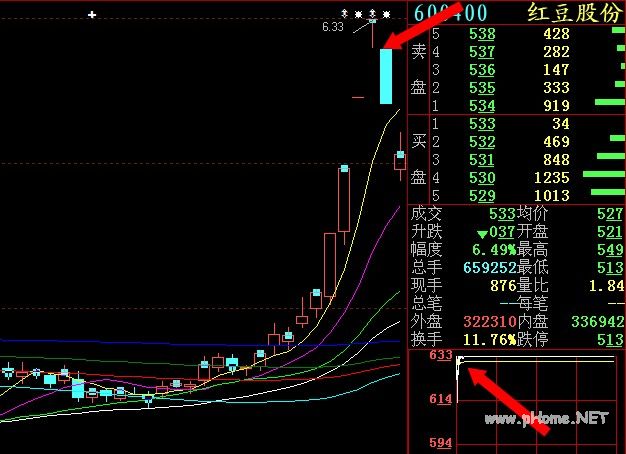Click buy level 2 volume 469

point(556,142)
